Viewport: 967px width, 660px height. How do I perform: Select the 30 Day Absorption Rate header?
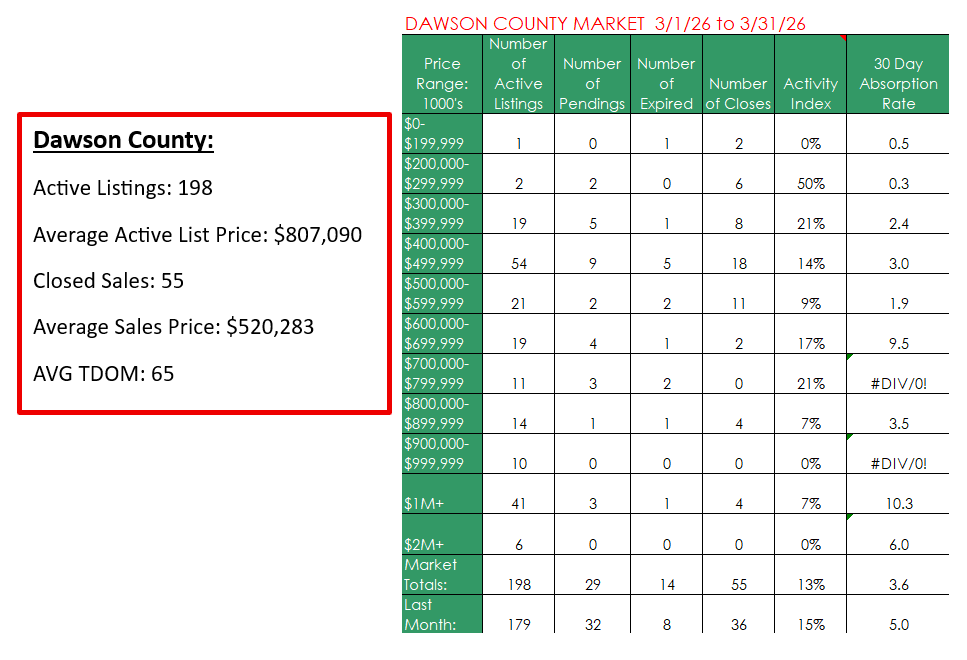coord(898,83)
